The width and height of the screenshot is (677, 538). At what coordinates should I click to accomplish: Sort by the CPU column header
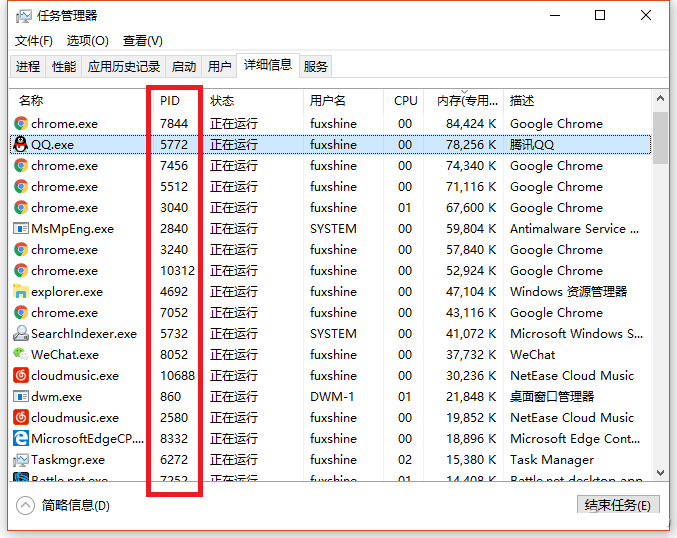point(405,101)
